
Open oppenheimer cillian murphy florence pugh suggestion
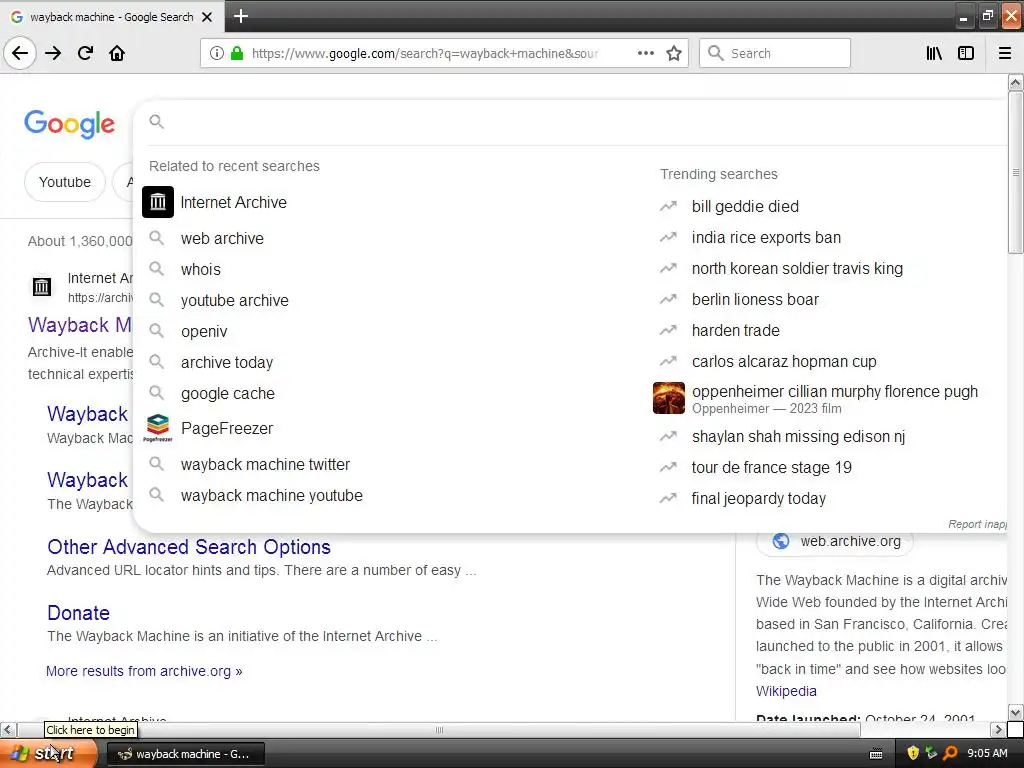[835, 398]
